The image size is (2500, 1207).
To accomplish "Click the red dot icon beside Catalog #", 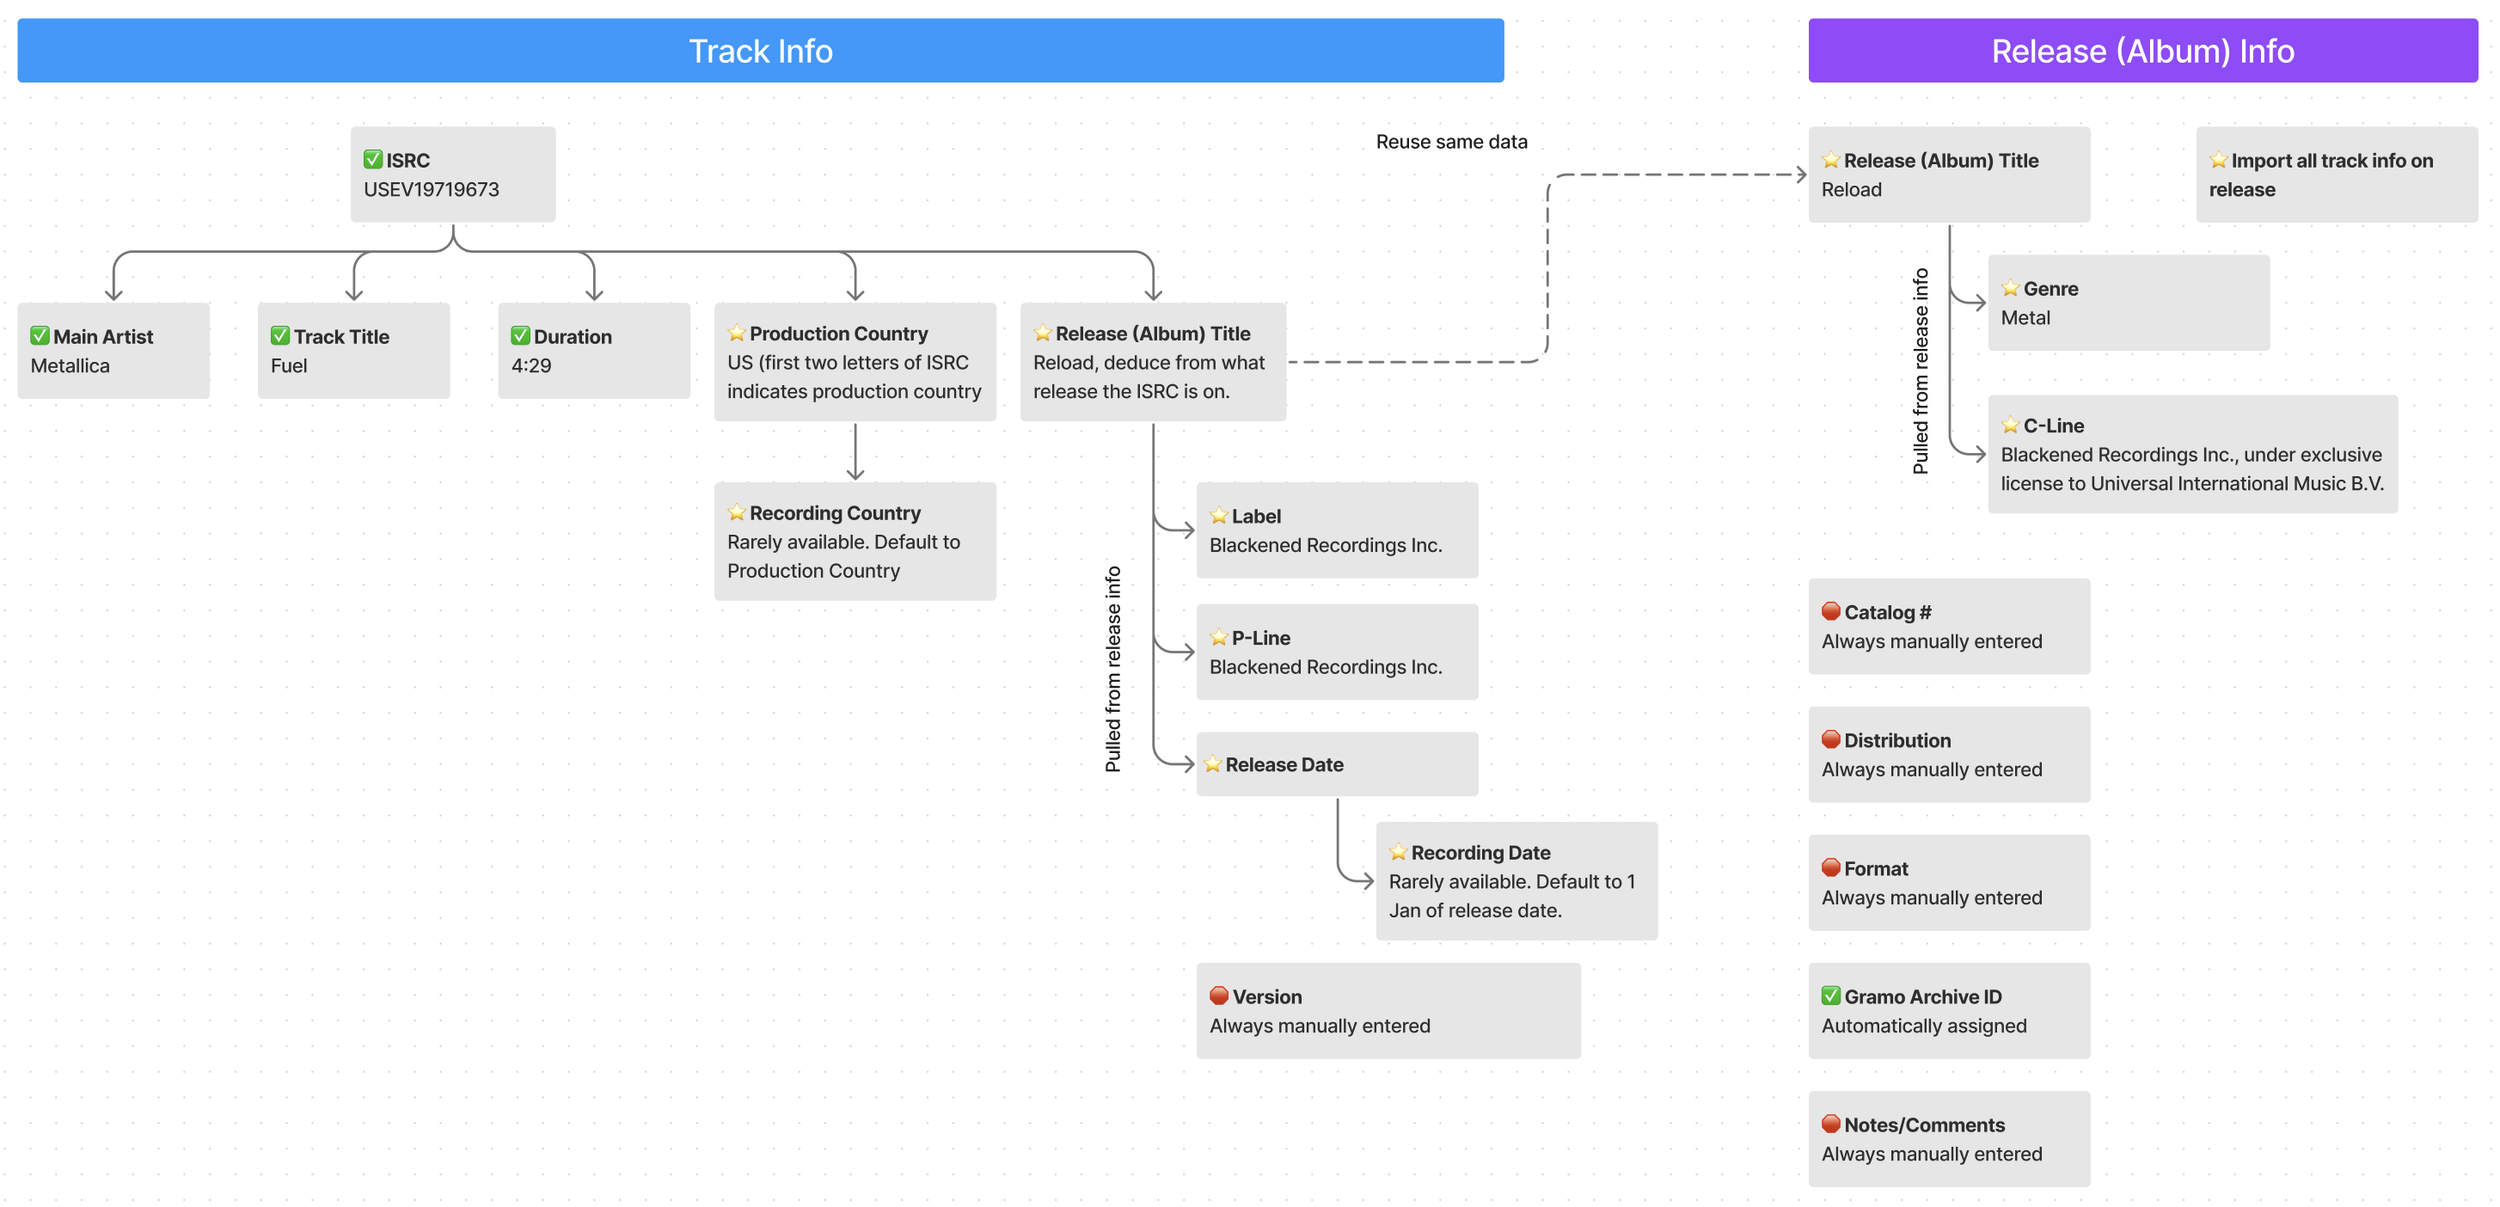I will pos(1831,611).
